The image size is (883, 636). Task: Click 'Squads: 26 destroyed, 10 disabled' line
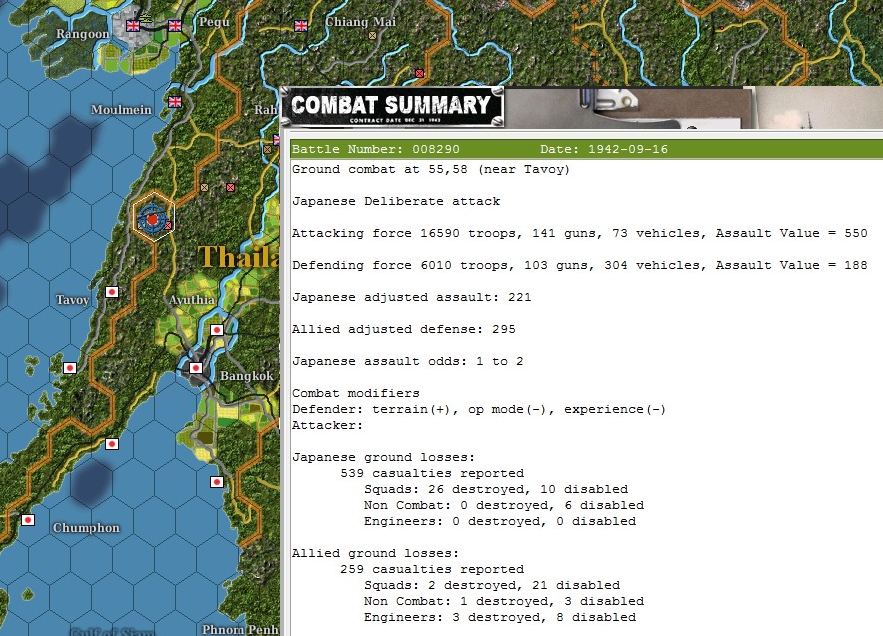click(496, 490)
